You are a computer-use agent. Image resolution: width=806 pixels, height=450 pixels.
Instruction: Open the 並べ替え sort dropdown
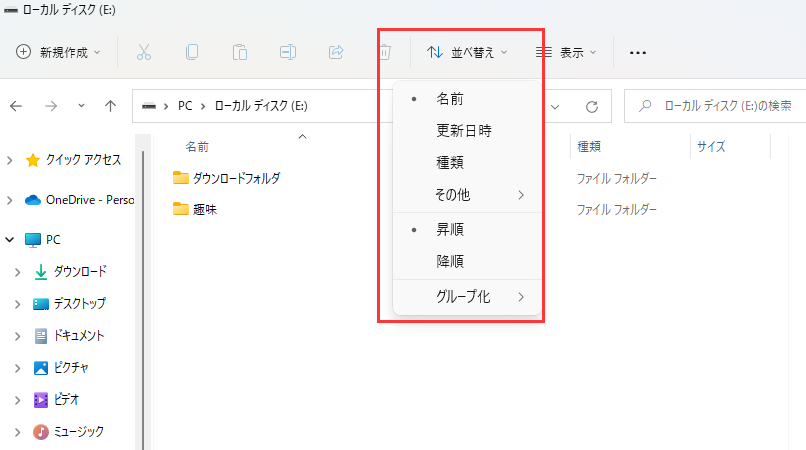coord(467,52)
